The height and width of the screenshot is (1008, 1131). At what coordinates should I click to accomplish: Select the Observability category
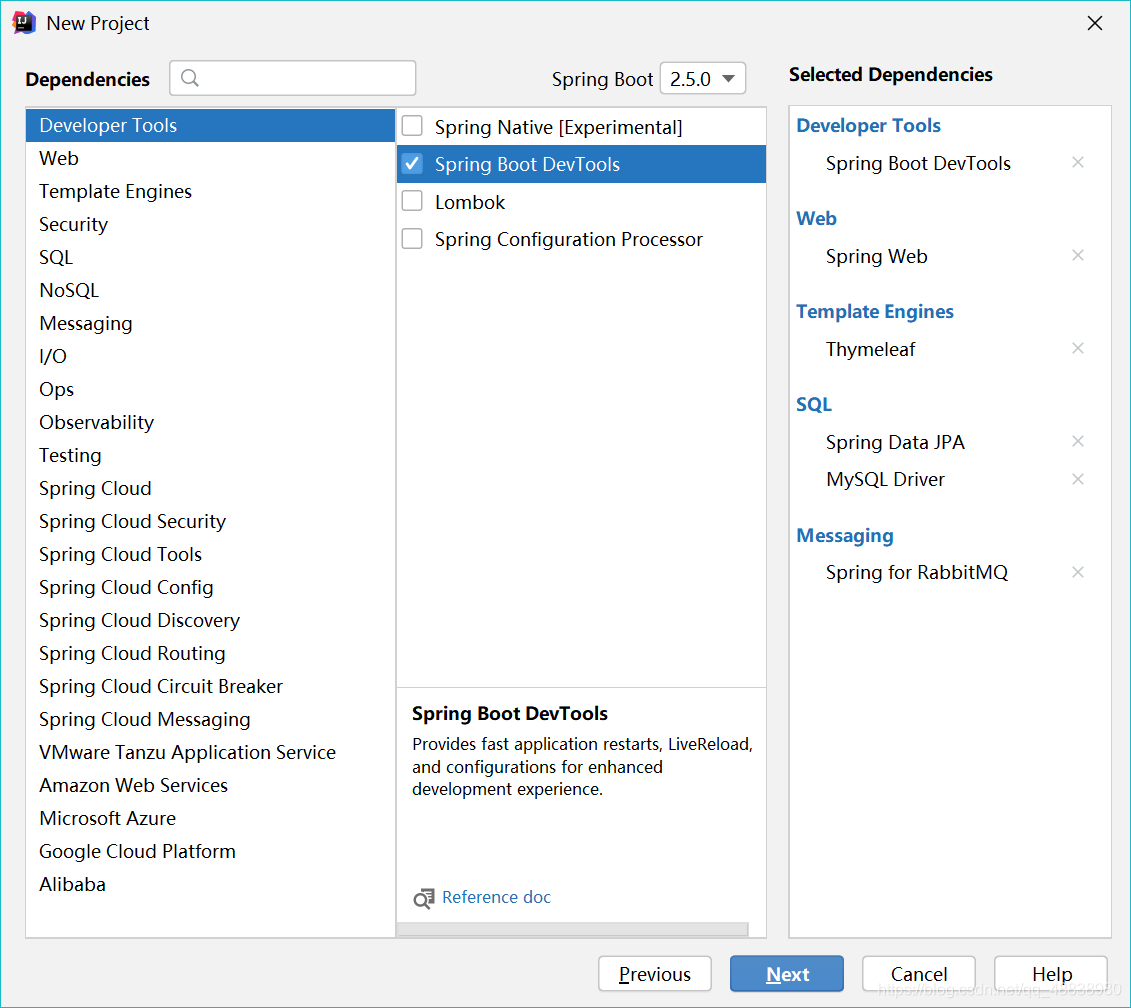(x=211, y=422)
